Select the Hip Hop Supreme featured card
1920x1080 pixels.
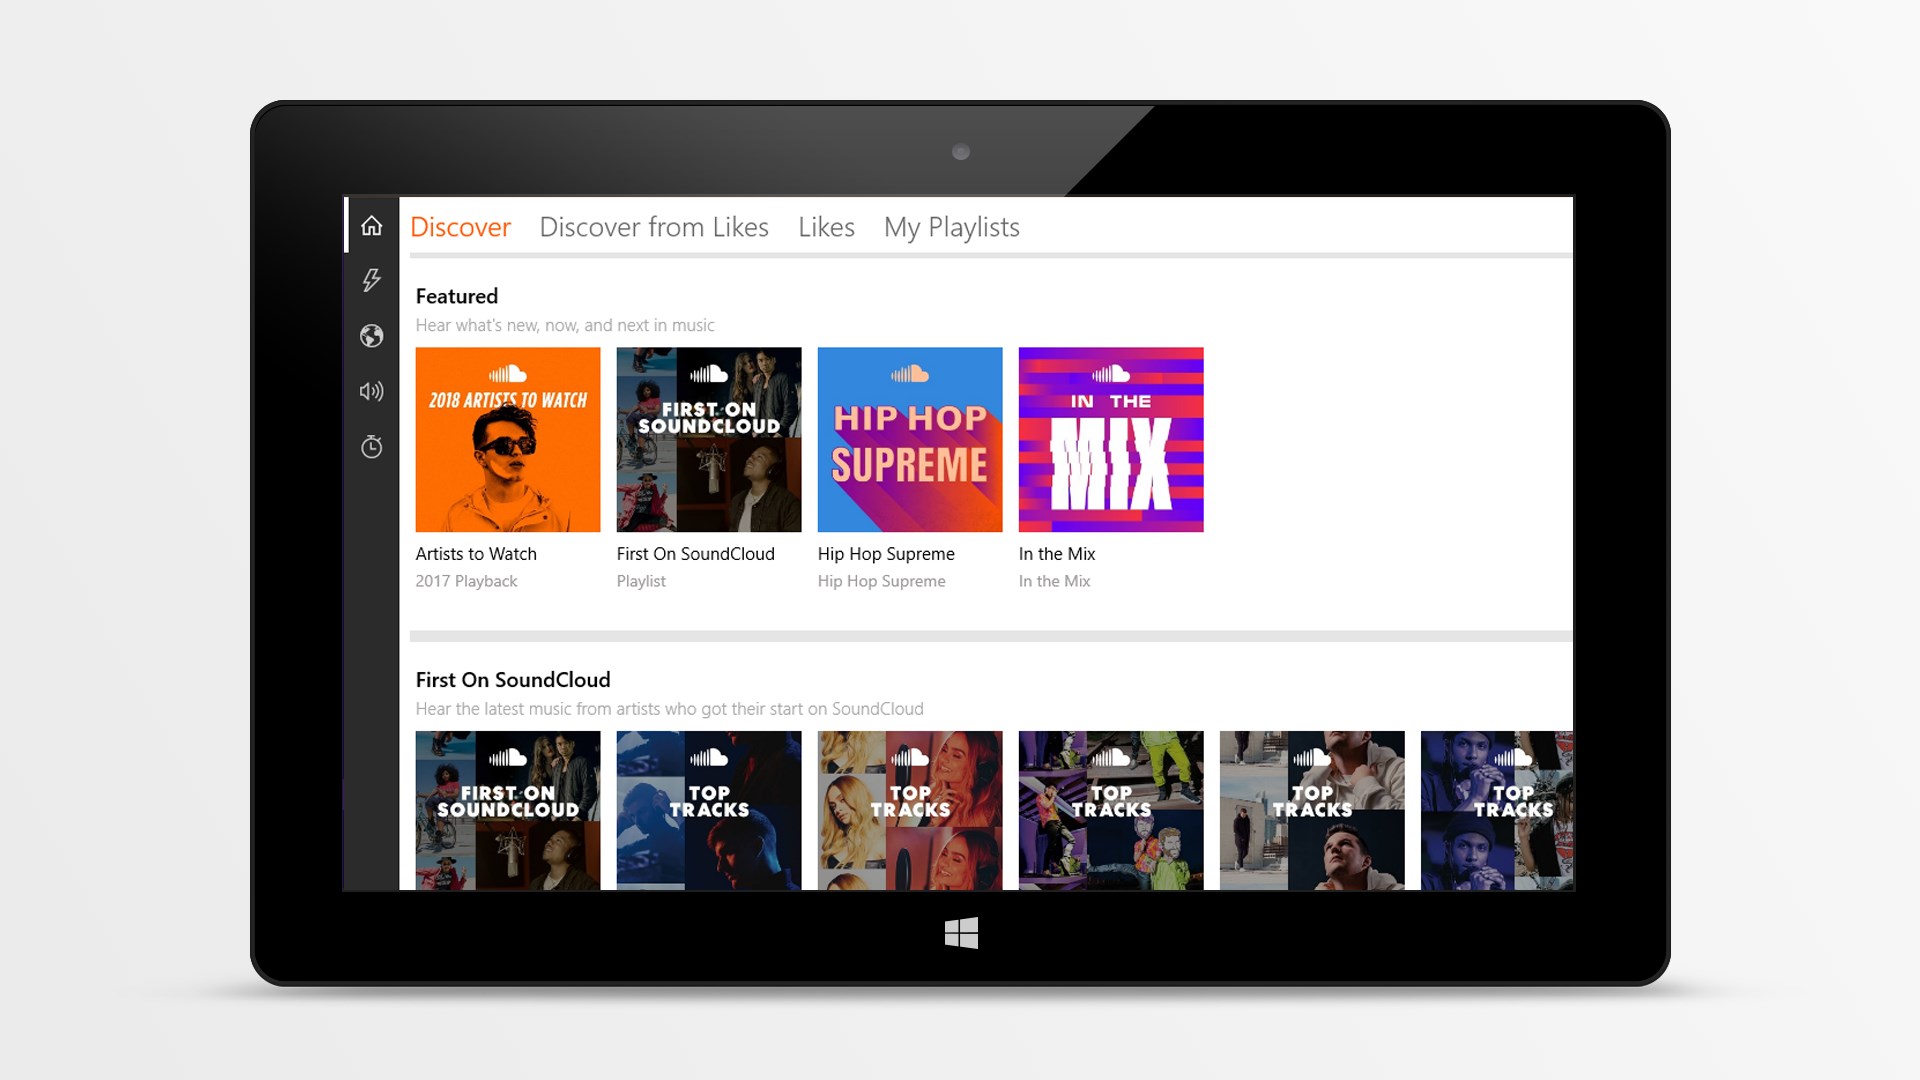(x=910, y=439)
